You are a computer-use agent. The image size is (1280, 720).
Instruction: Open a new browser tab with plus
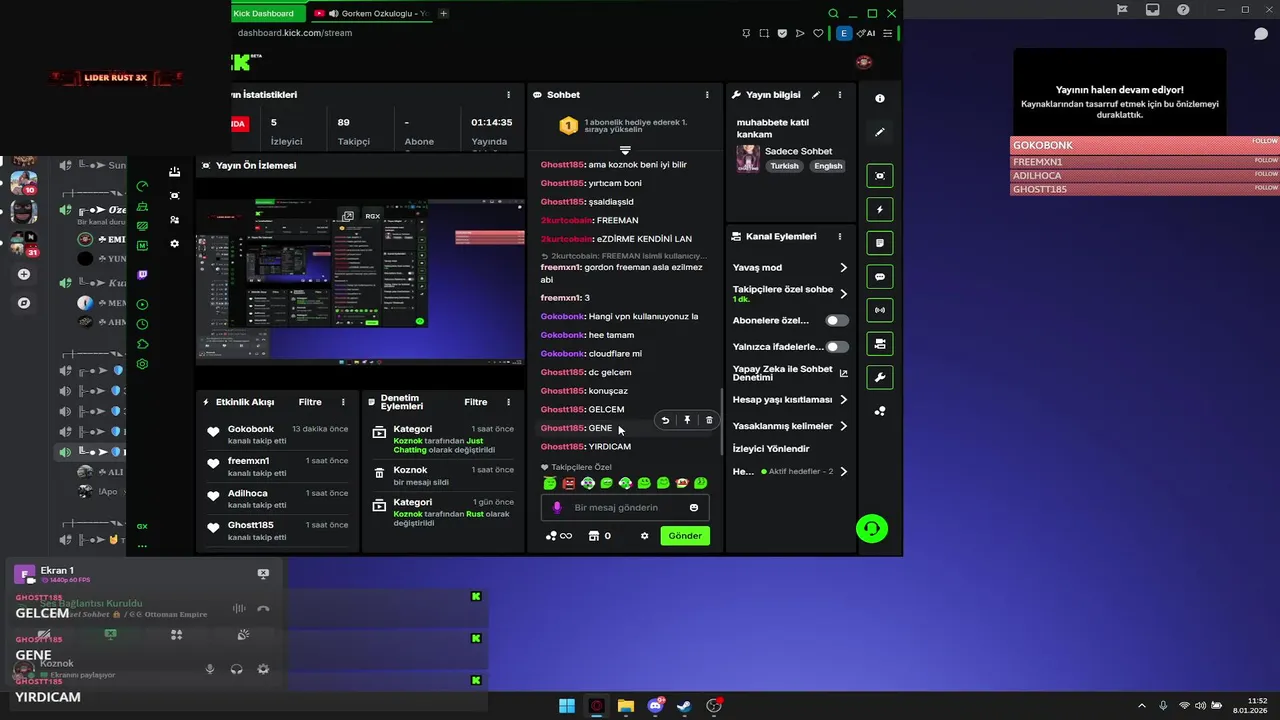click(x=443, y=13)
